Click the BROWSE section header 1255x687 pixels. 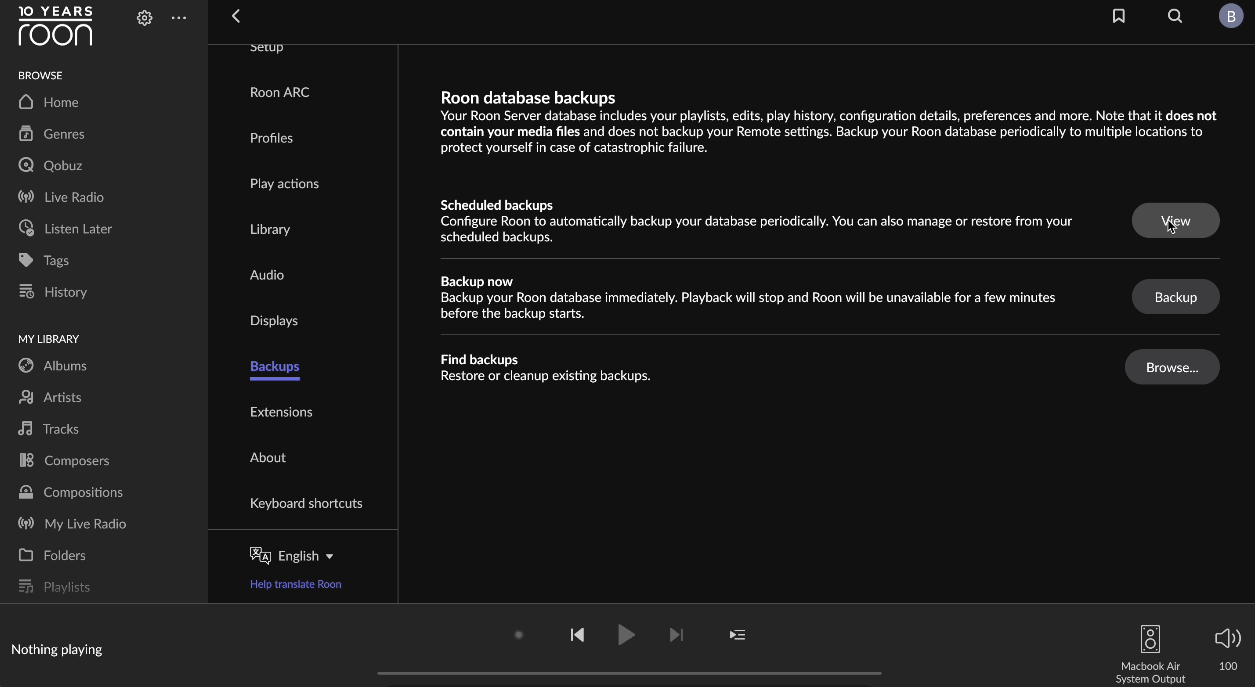tap(40, 75)
